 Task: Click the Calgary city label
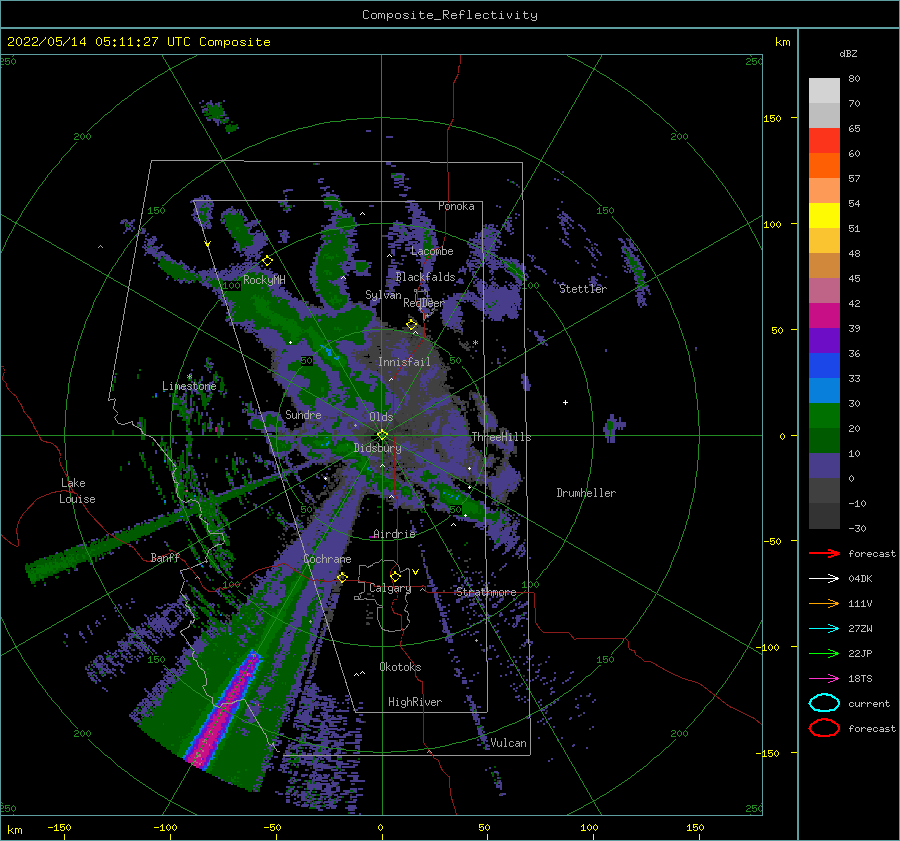390,588
